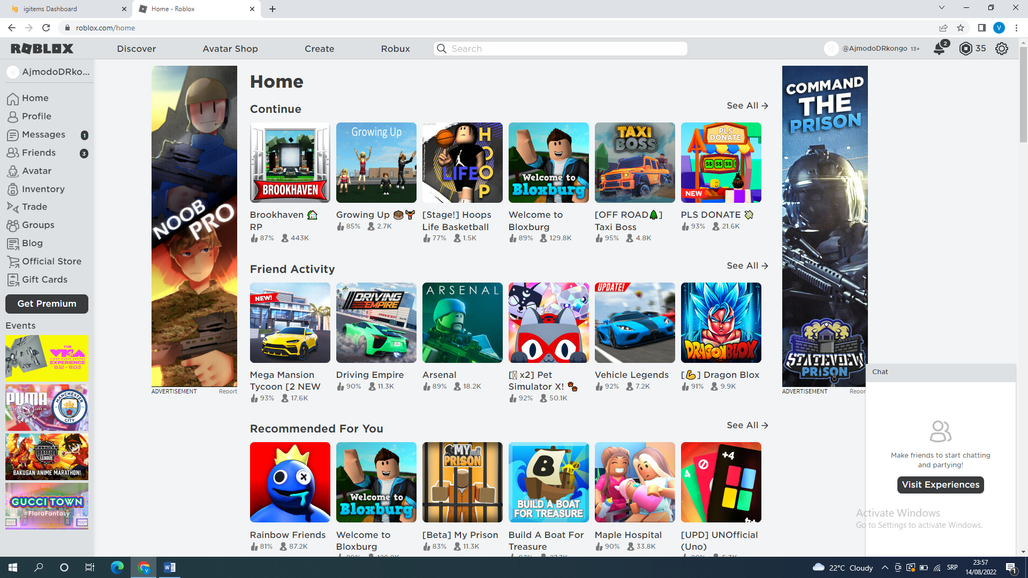
Task: Open the Home sidebar icon
Action: click(12, 98)
